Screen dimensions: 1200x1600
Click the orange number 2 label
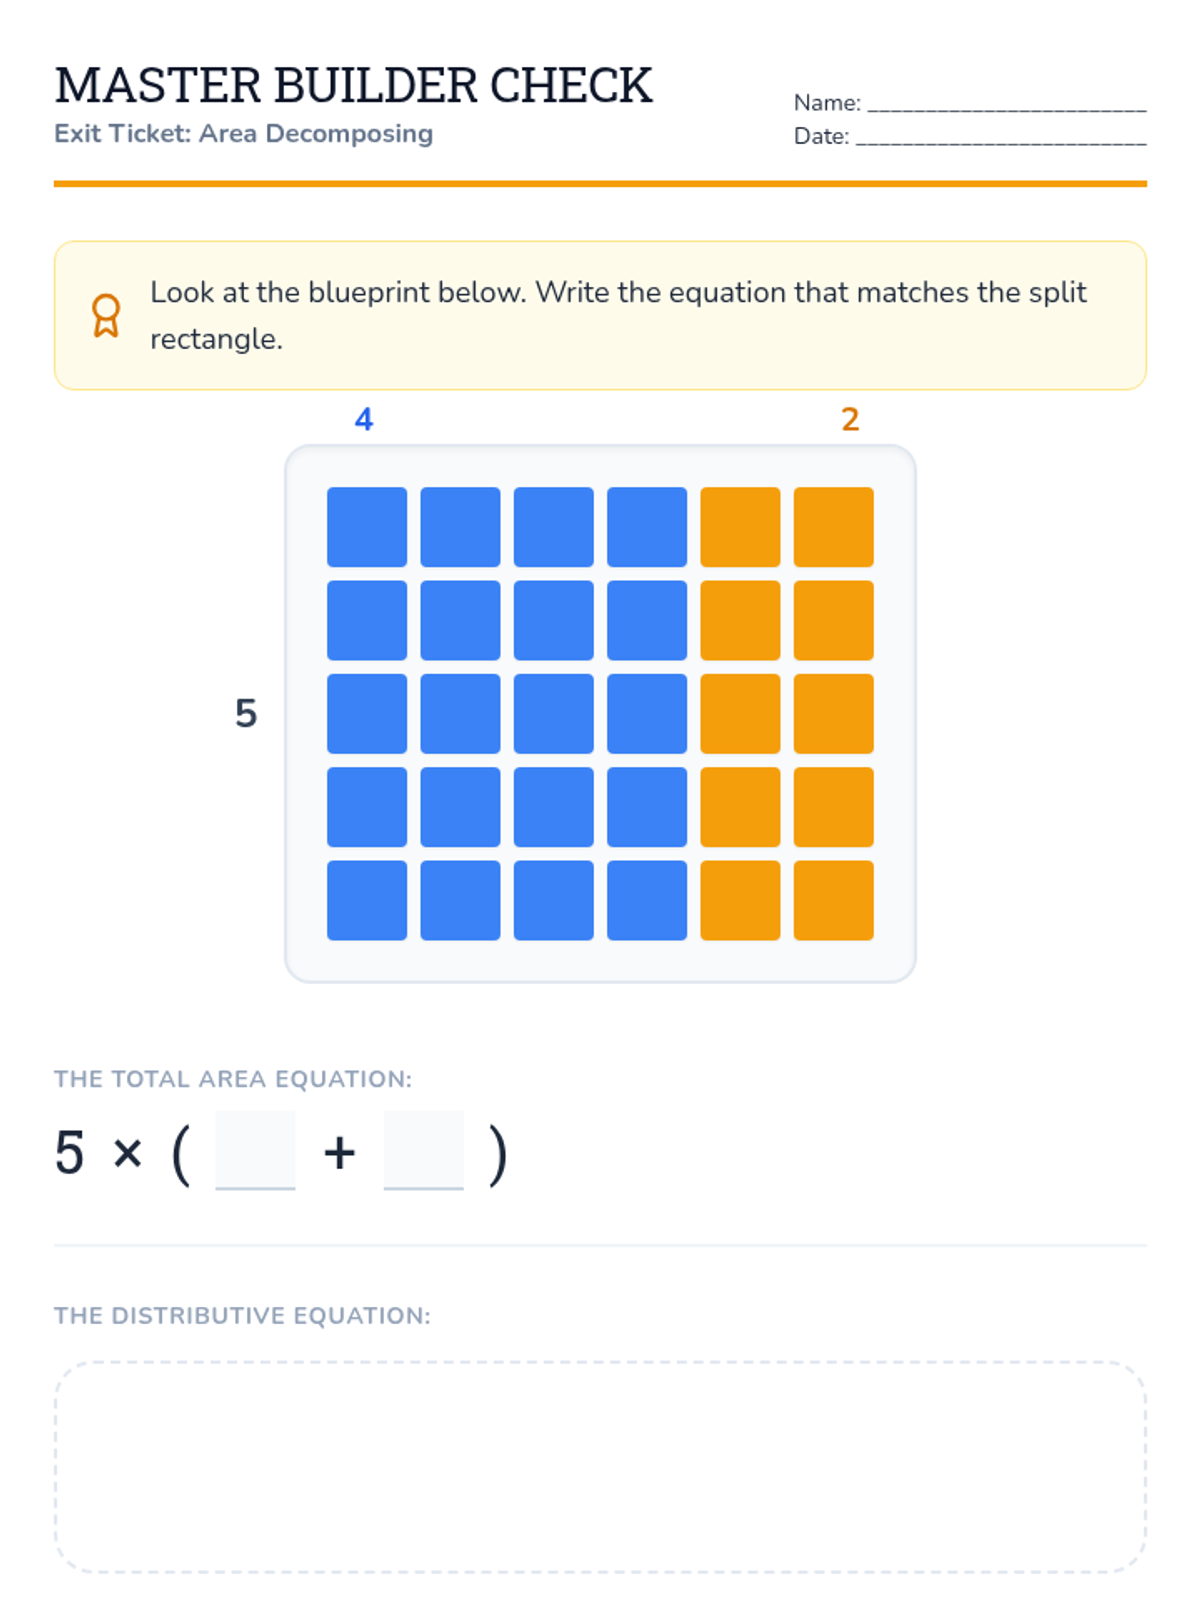[850, 419]
